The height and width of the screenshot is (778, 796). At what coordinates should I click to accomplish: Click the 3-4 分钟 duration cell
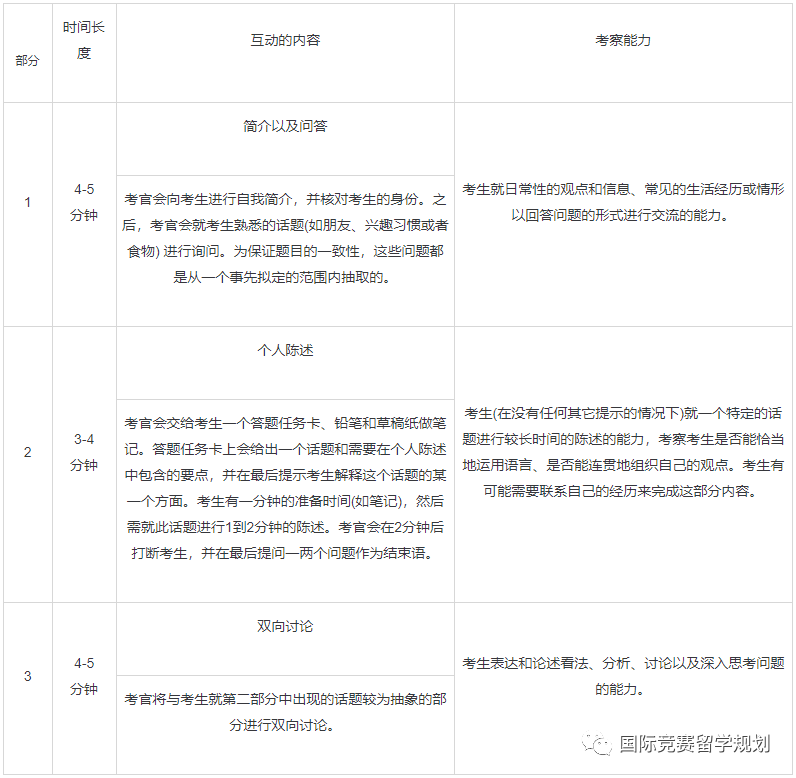coord(84,452)
